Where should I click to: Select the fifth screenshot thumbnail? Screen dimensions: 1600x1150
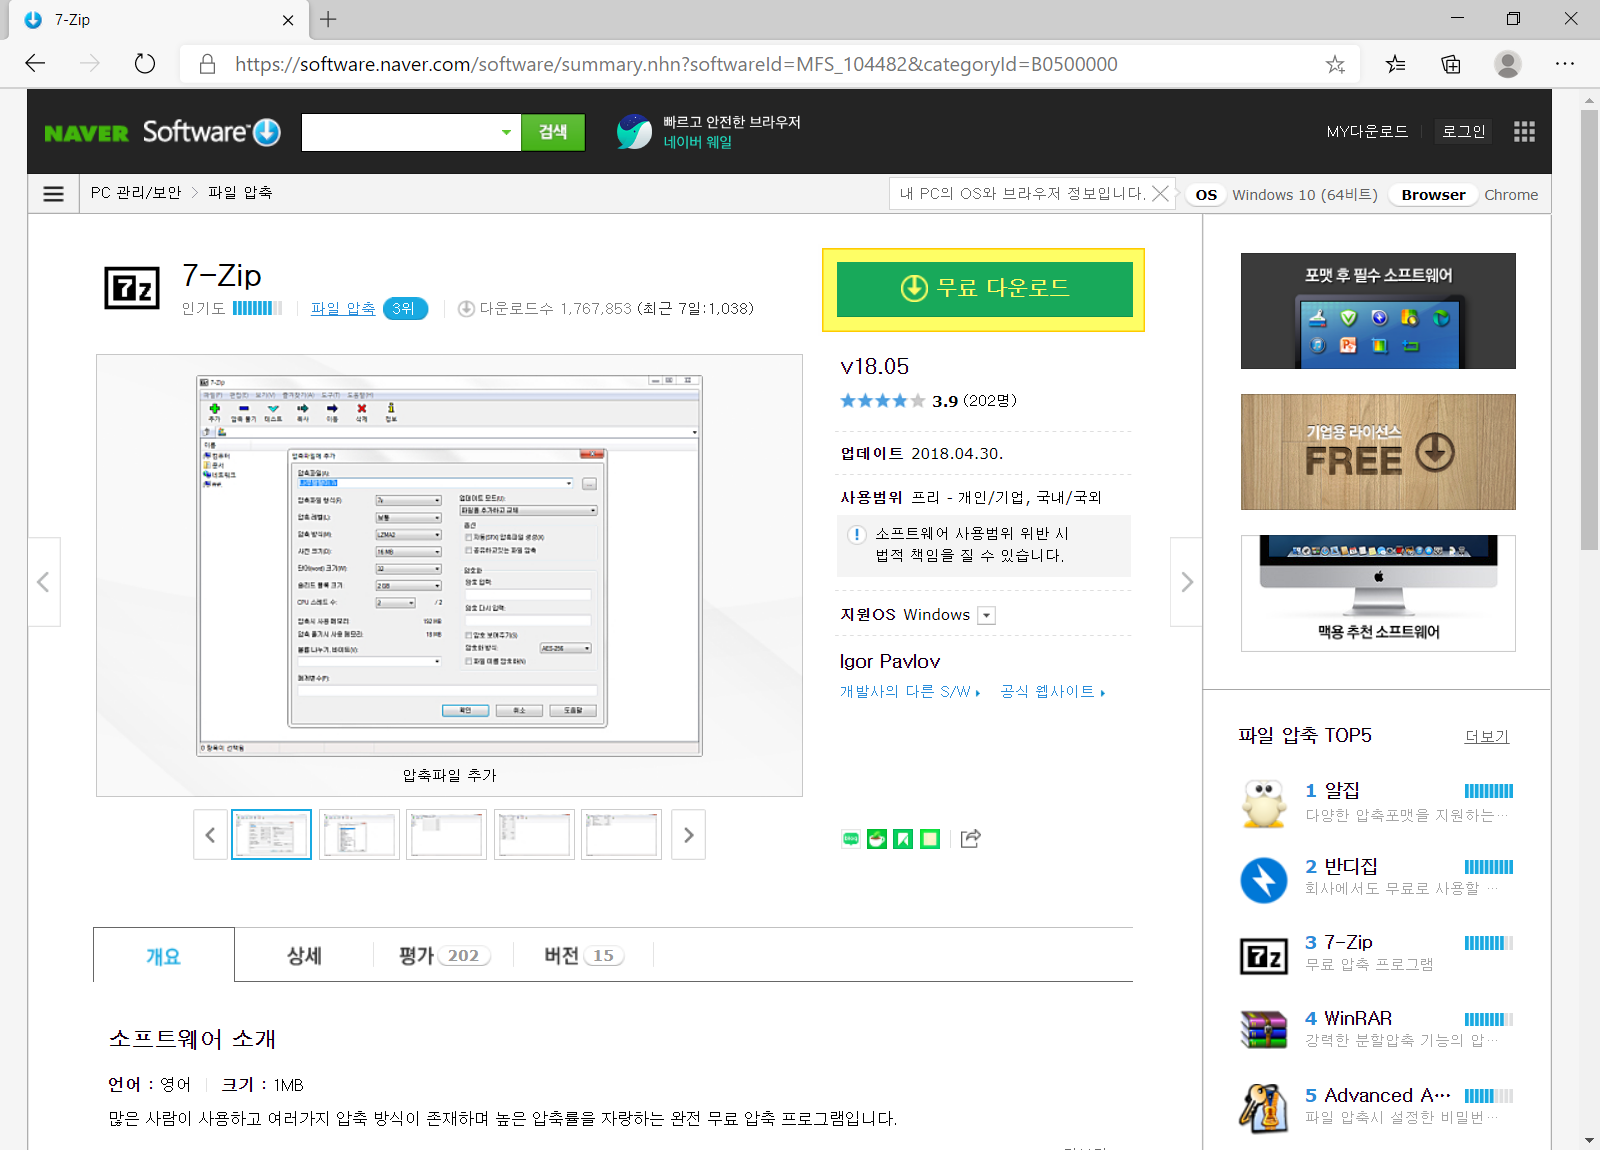621,835
